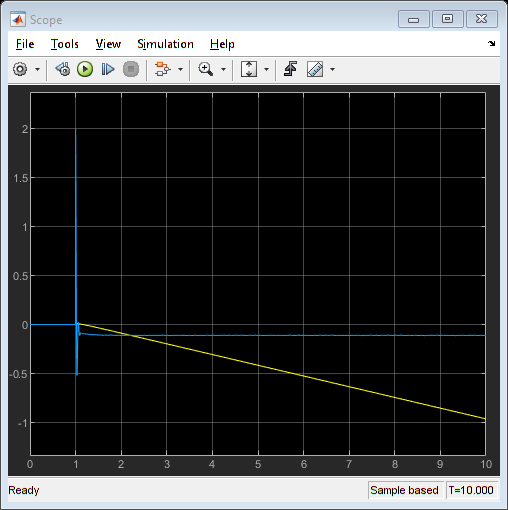
Task: Click the Ready status text
Action: click(x=24, y=490)
